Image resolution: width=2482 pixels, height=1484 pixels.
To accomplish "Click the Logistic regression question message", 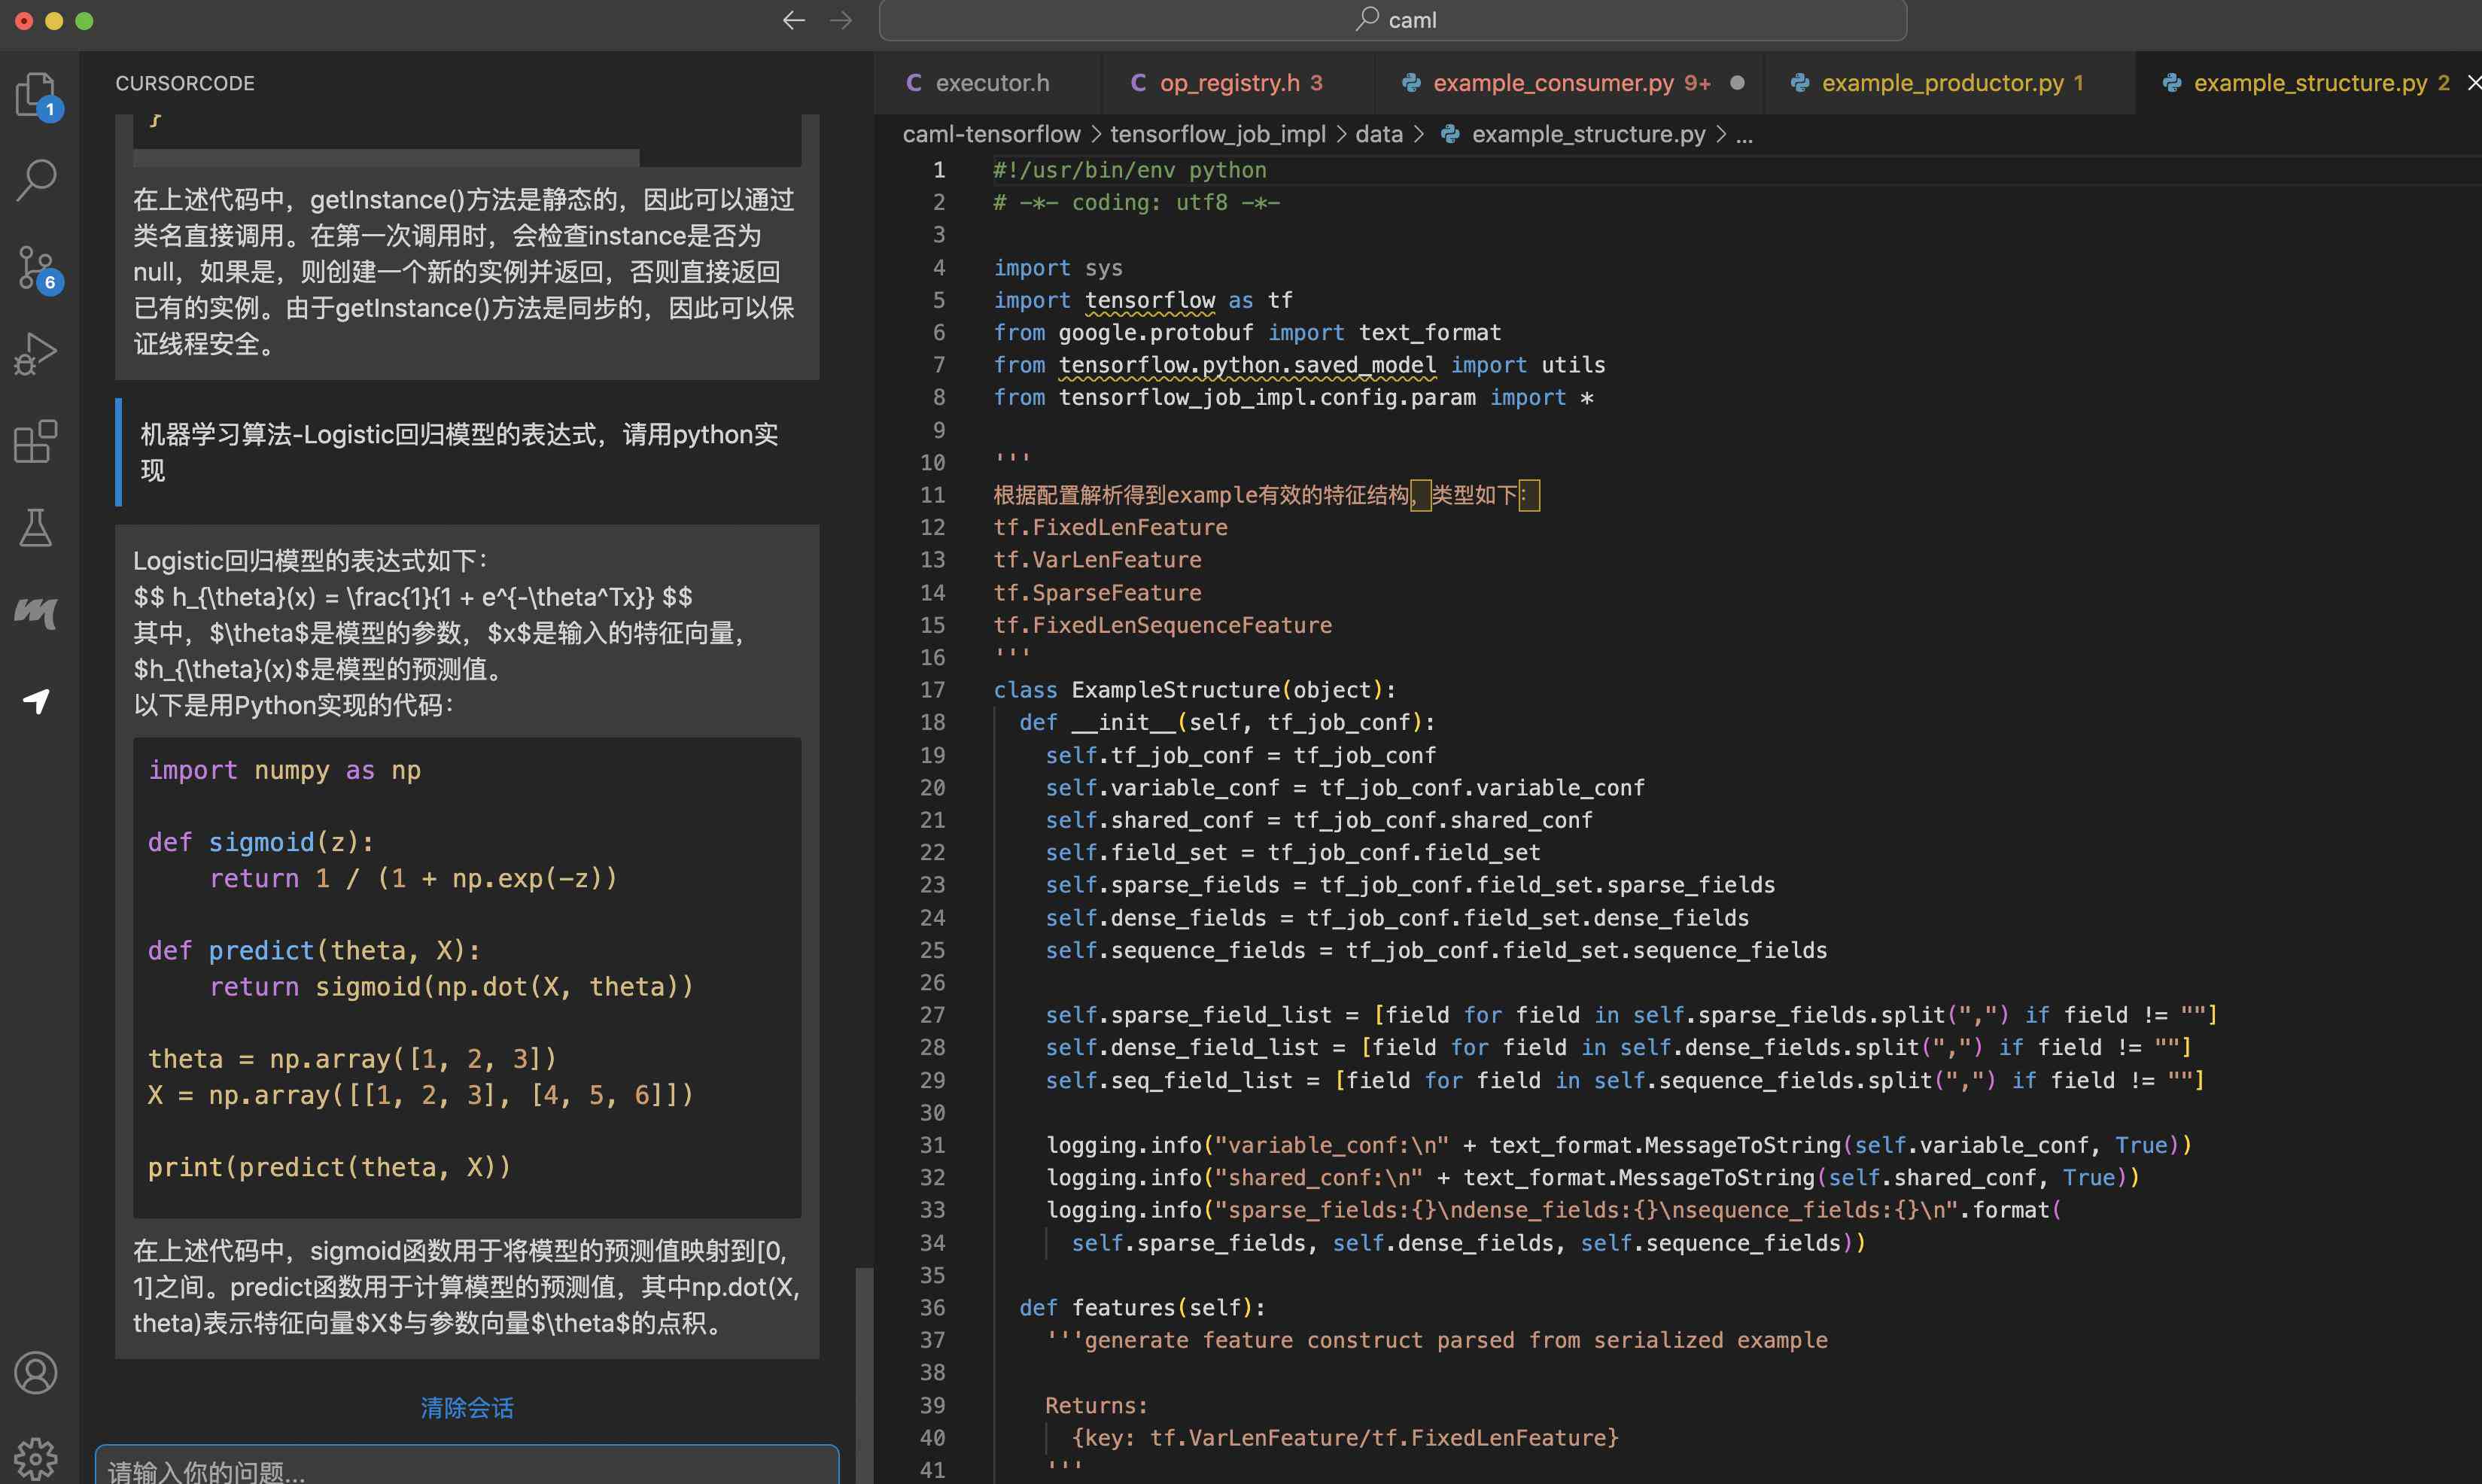I will (x=468, y=453).
